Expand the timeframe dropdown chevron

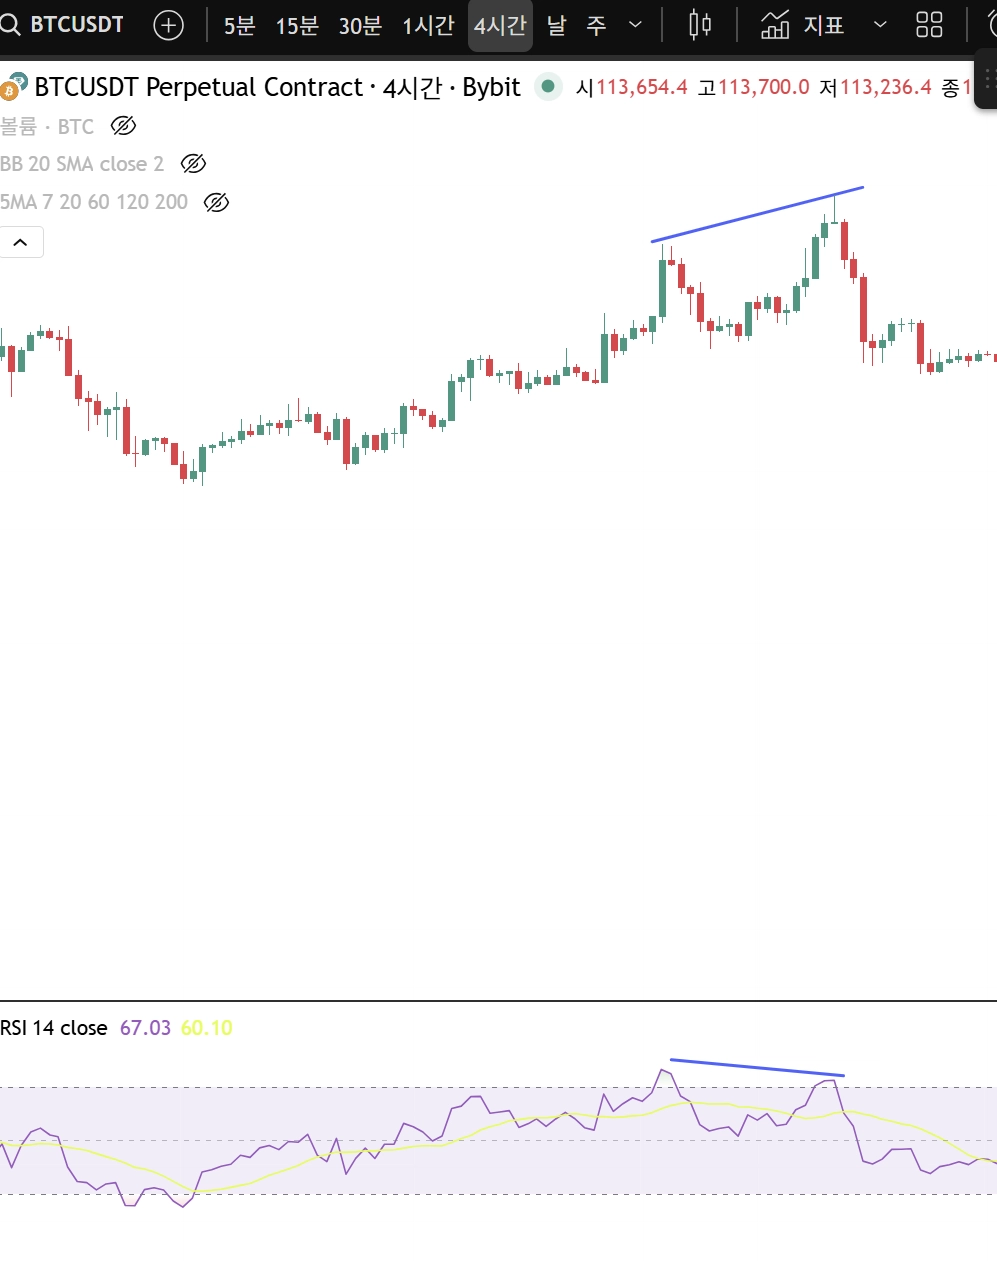point(635,25)
